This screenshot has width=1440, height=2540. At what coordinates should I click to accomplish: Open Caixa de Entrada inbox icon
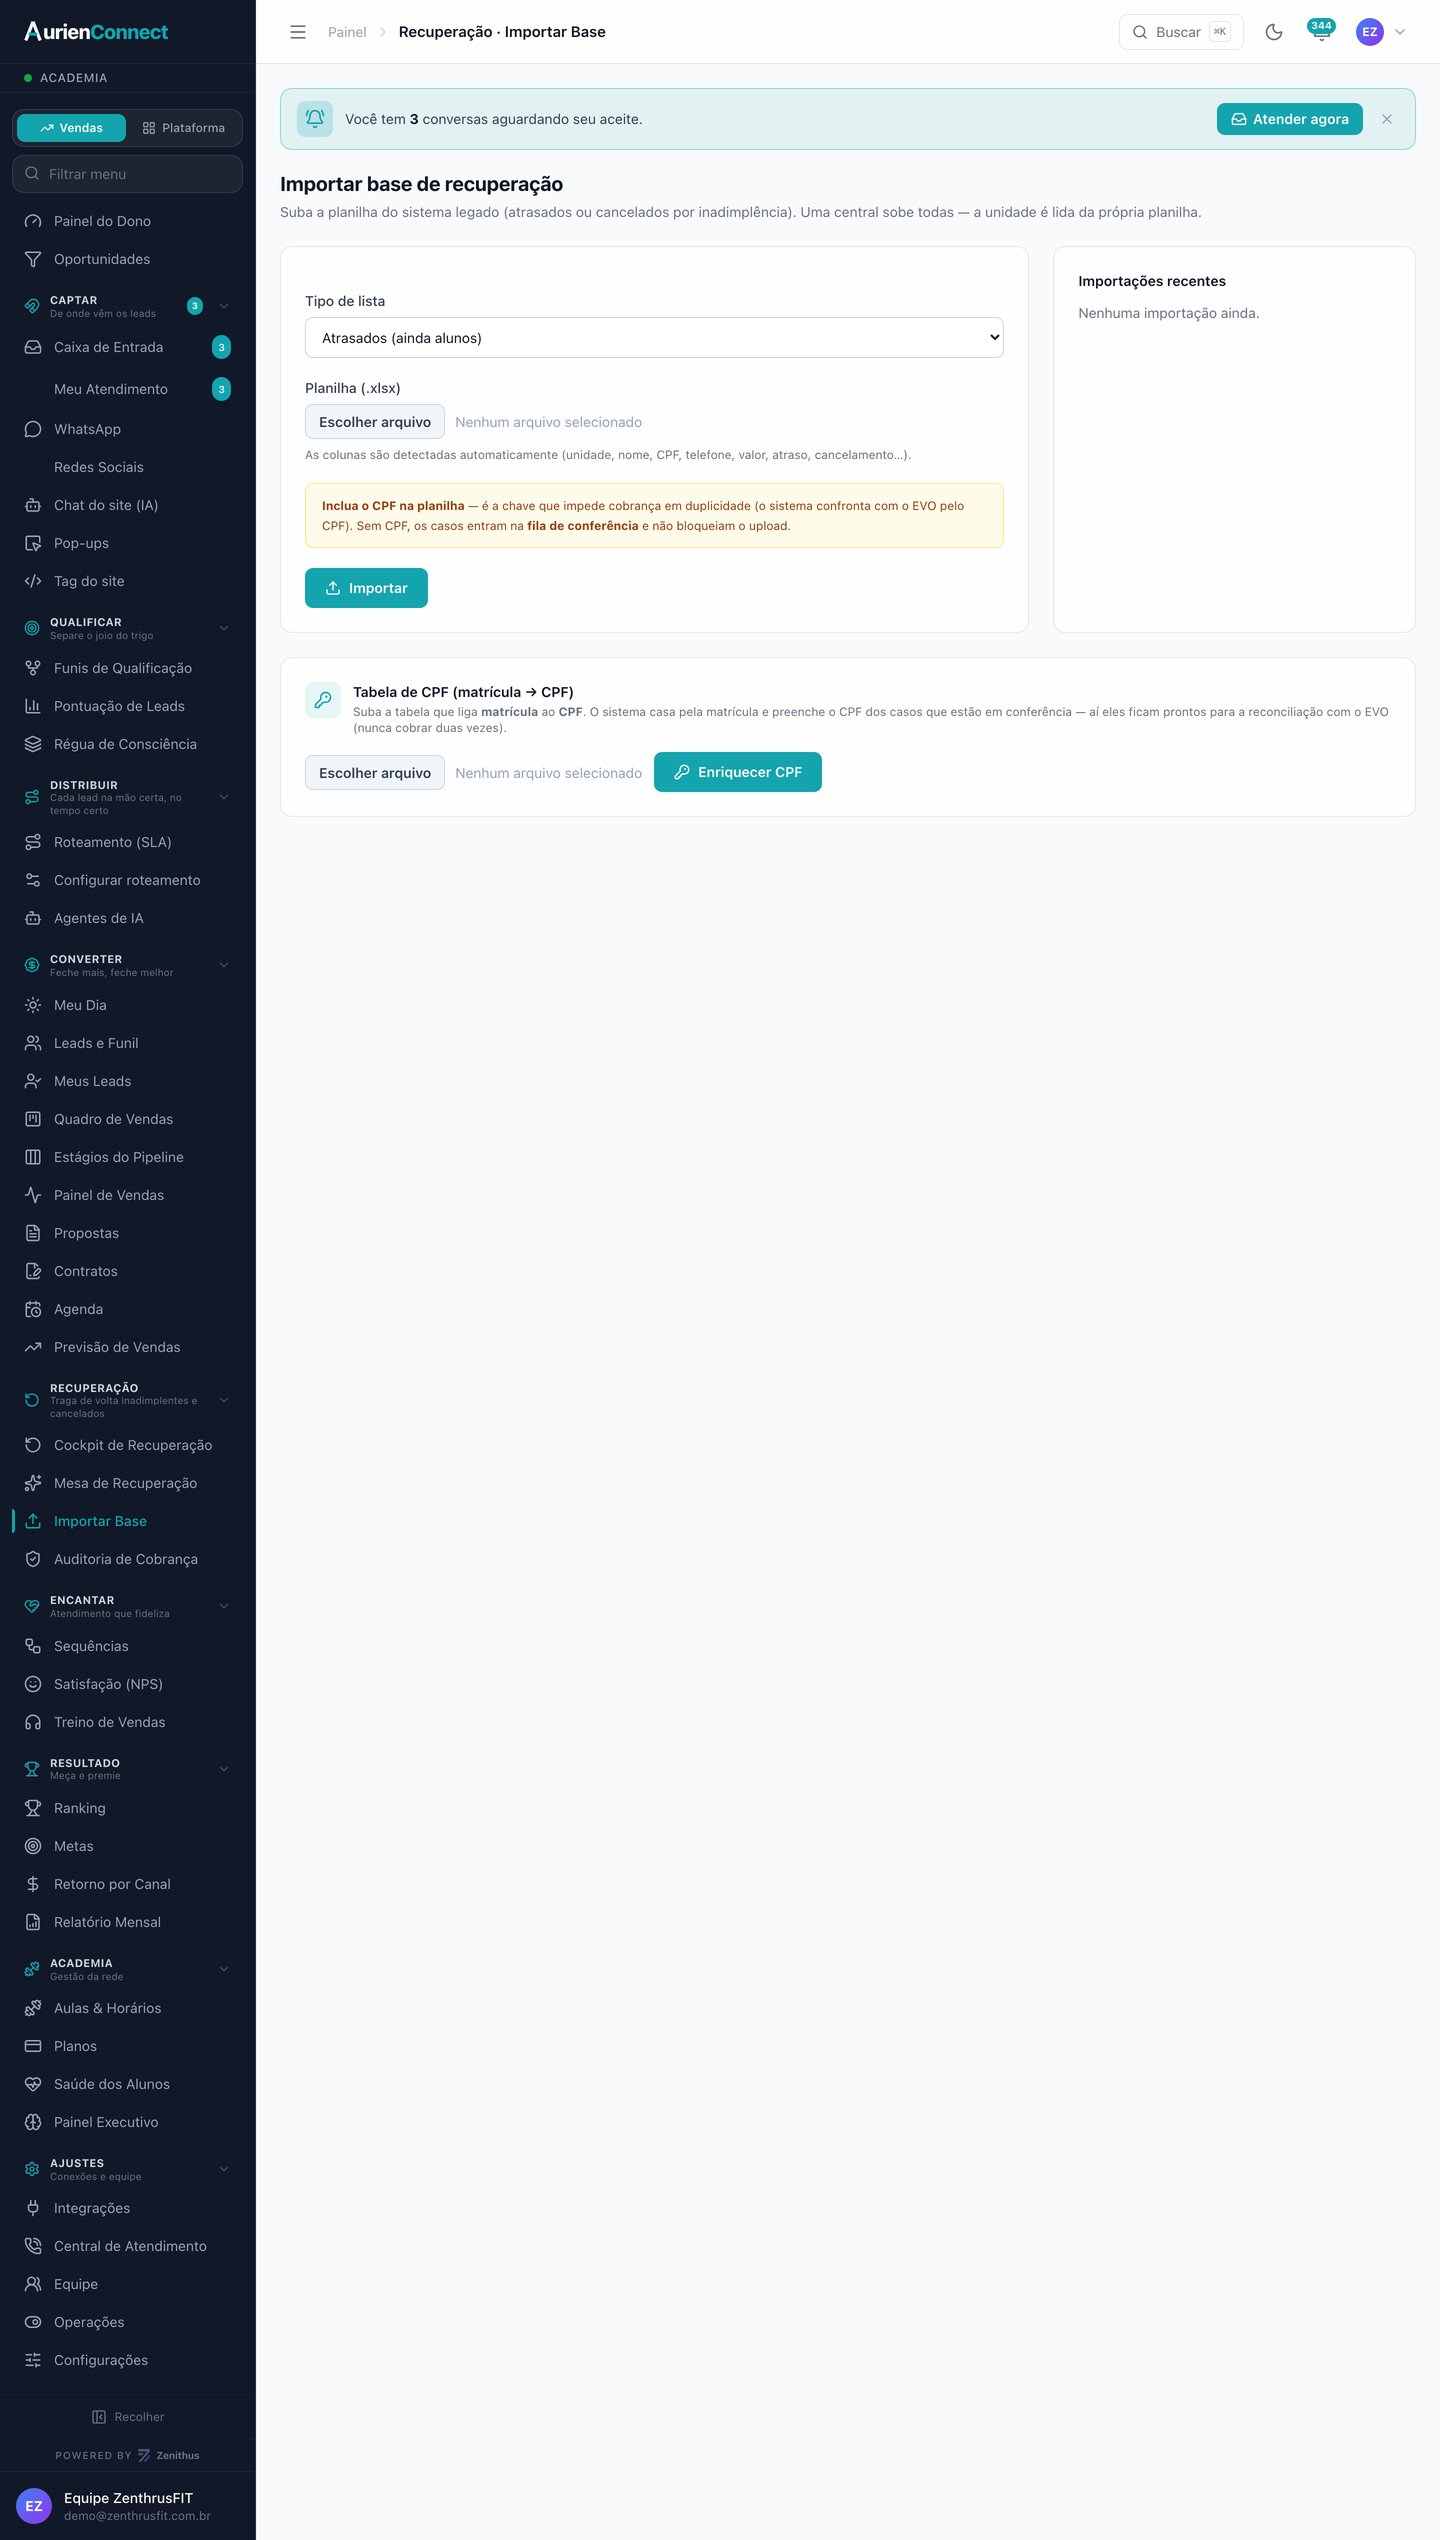[33, 347]
